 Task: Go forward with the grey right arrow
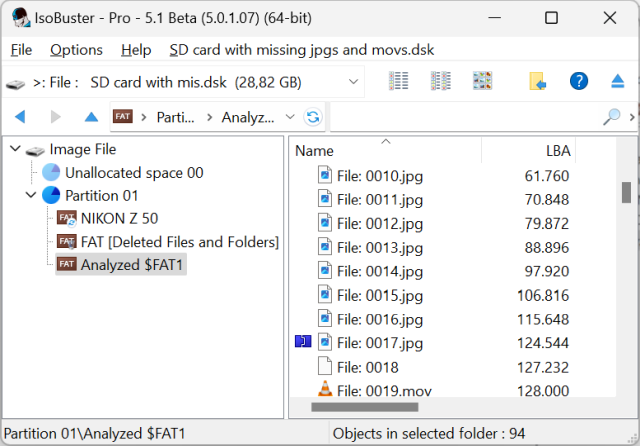coord(56,117)
